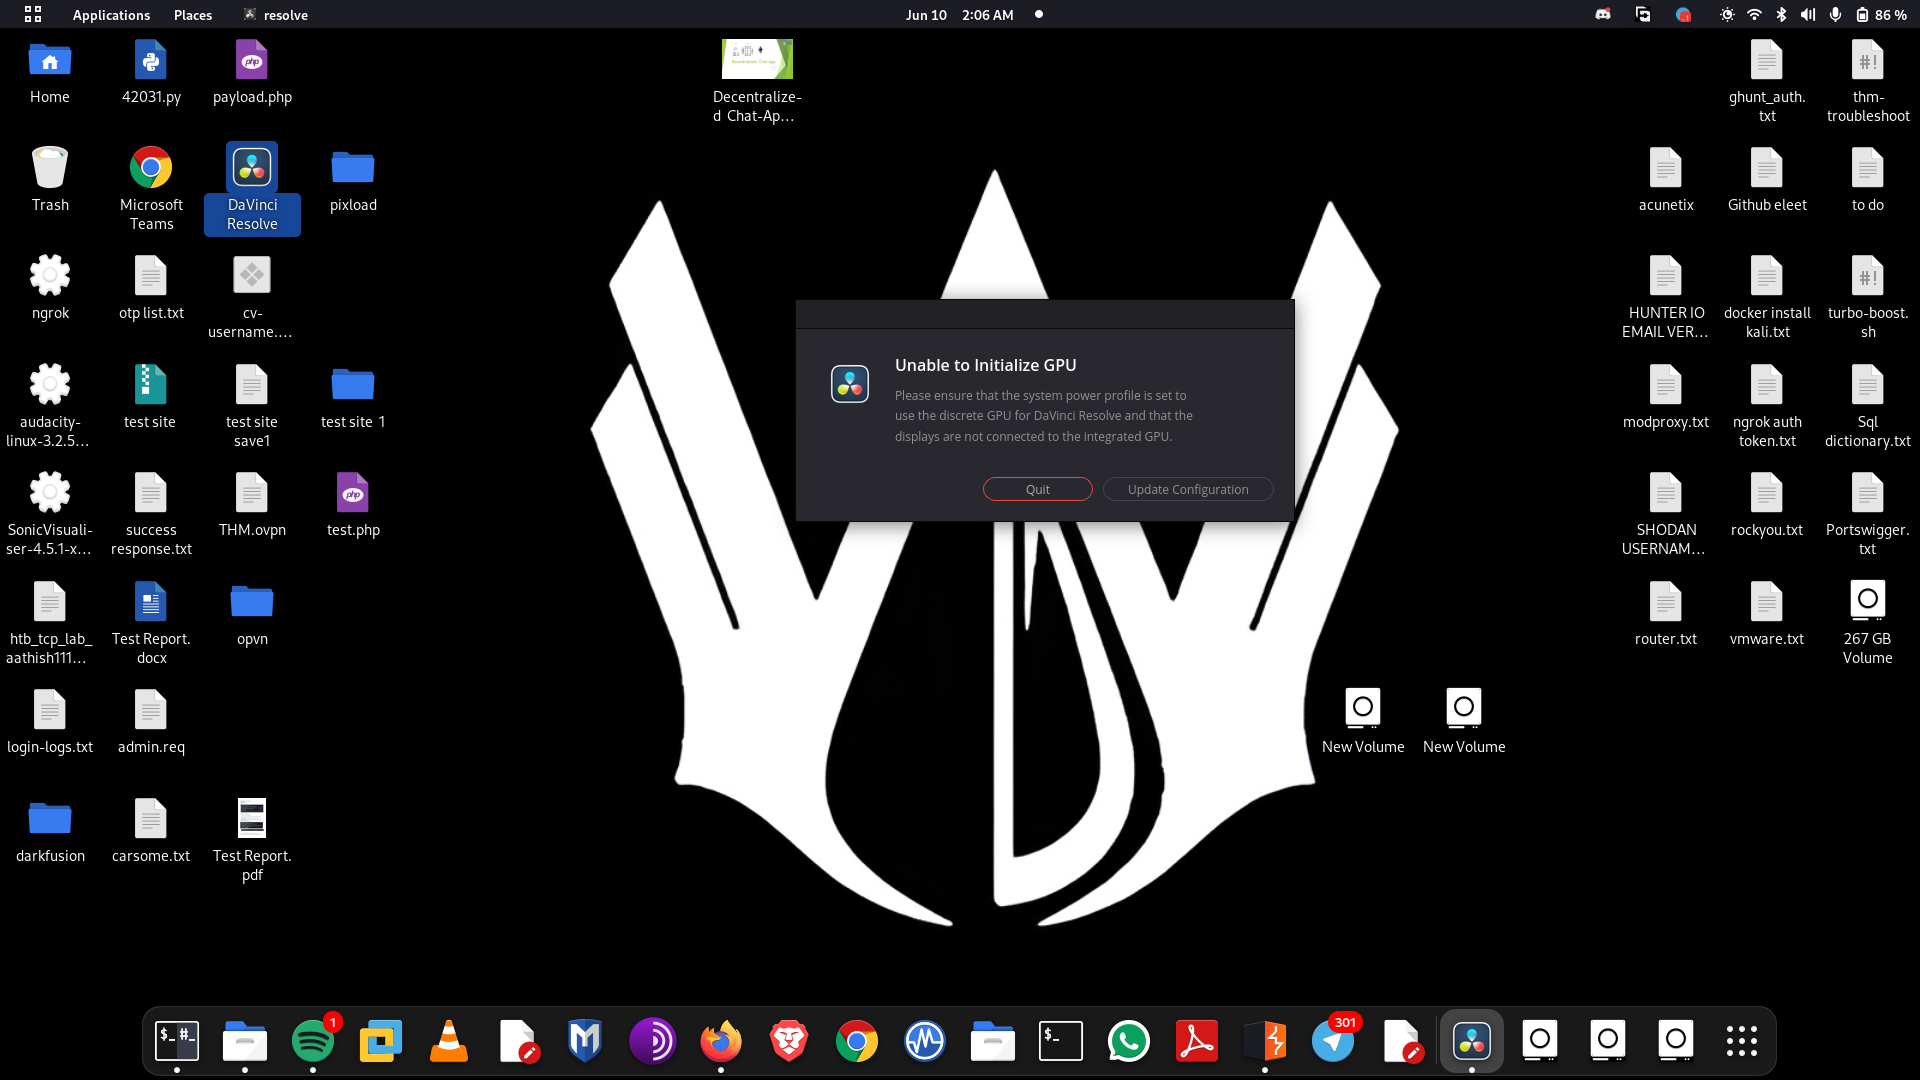Open the Jun 10 clock calendar dropdown
This screenshot has height=1080, width=1920.
[x=959, y=15]
